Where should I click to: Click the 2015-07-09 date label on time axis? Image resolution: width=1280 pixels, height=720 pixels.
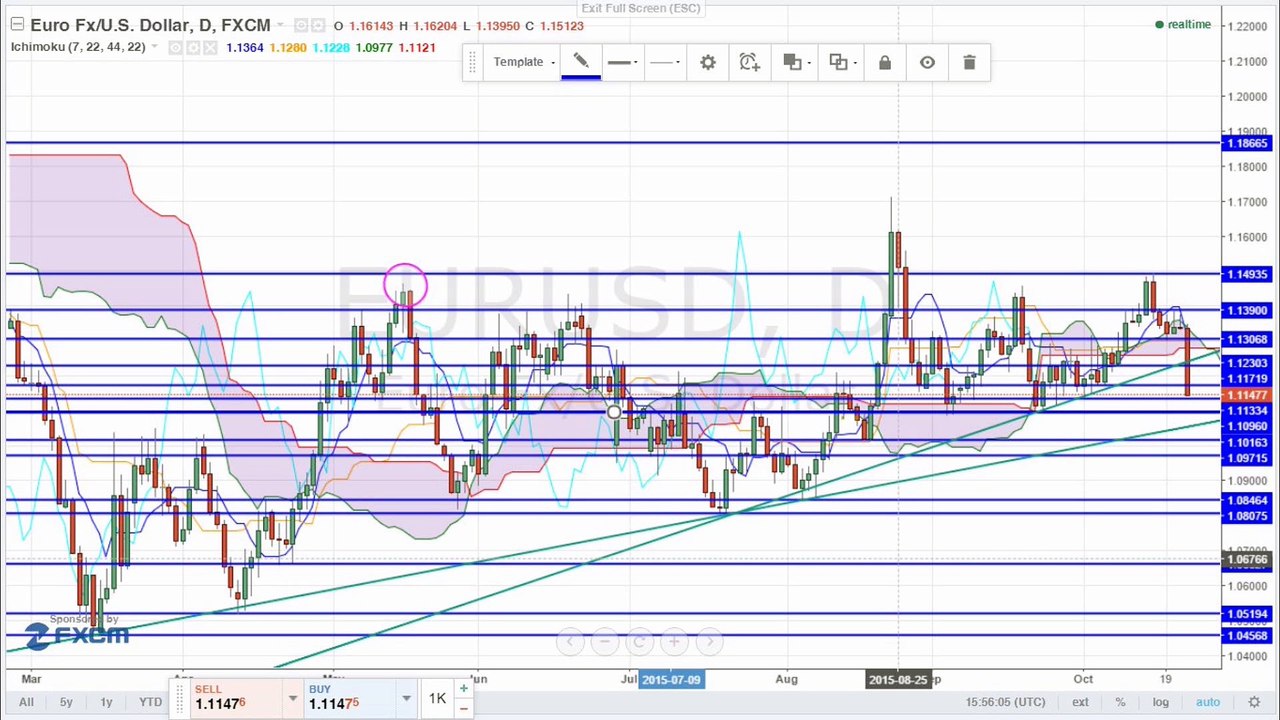671,680
